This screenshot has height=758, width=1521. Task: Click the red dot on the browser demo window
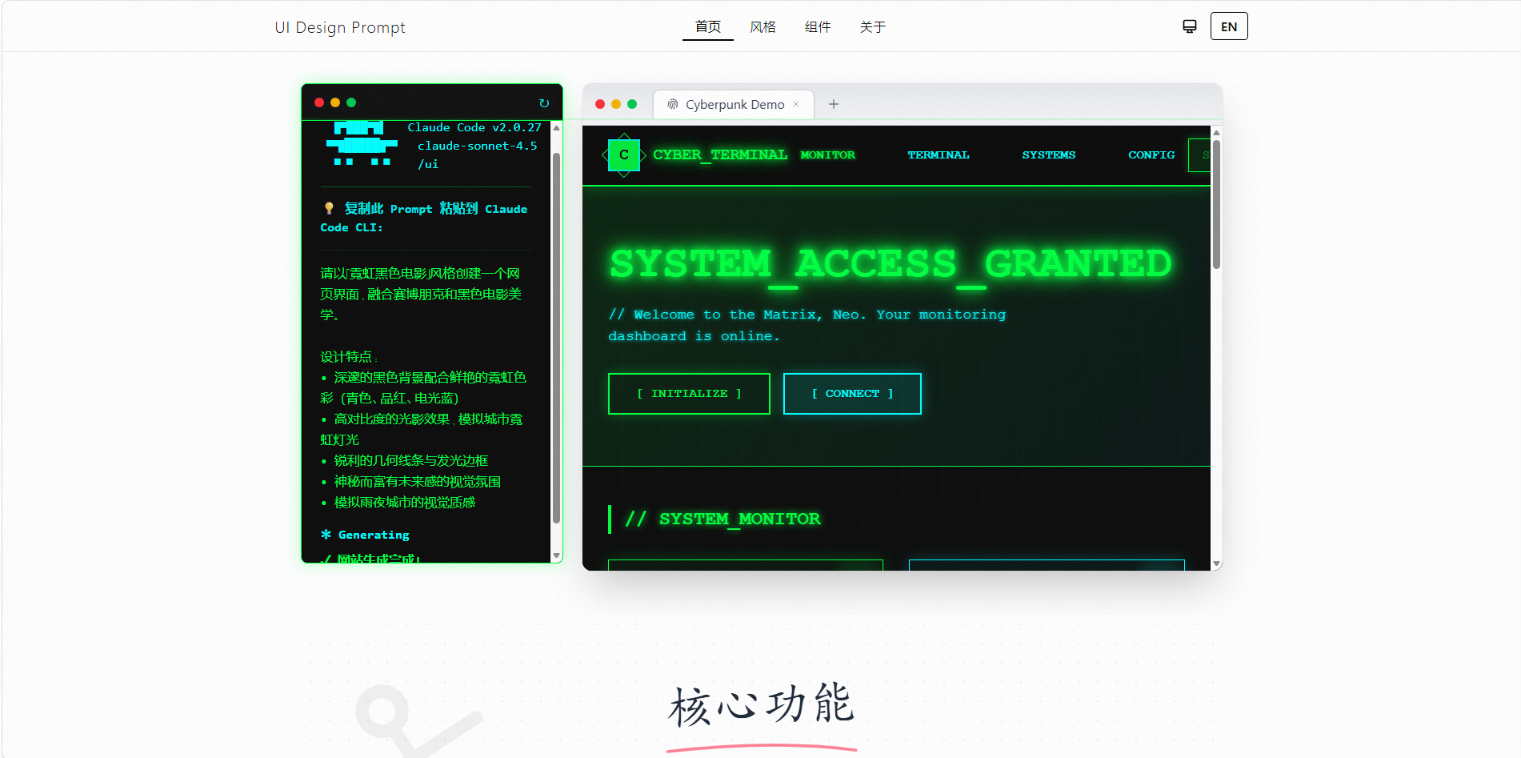(600, 104)
